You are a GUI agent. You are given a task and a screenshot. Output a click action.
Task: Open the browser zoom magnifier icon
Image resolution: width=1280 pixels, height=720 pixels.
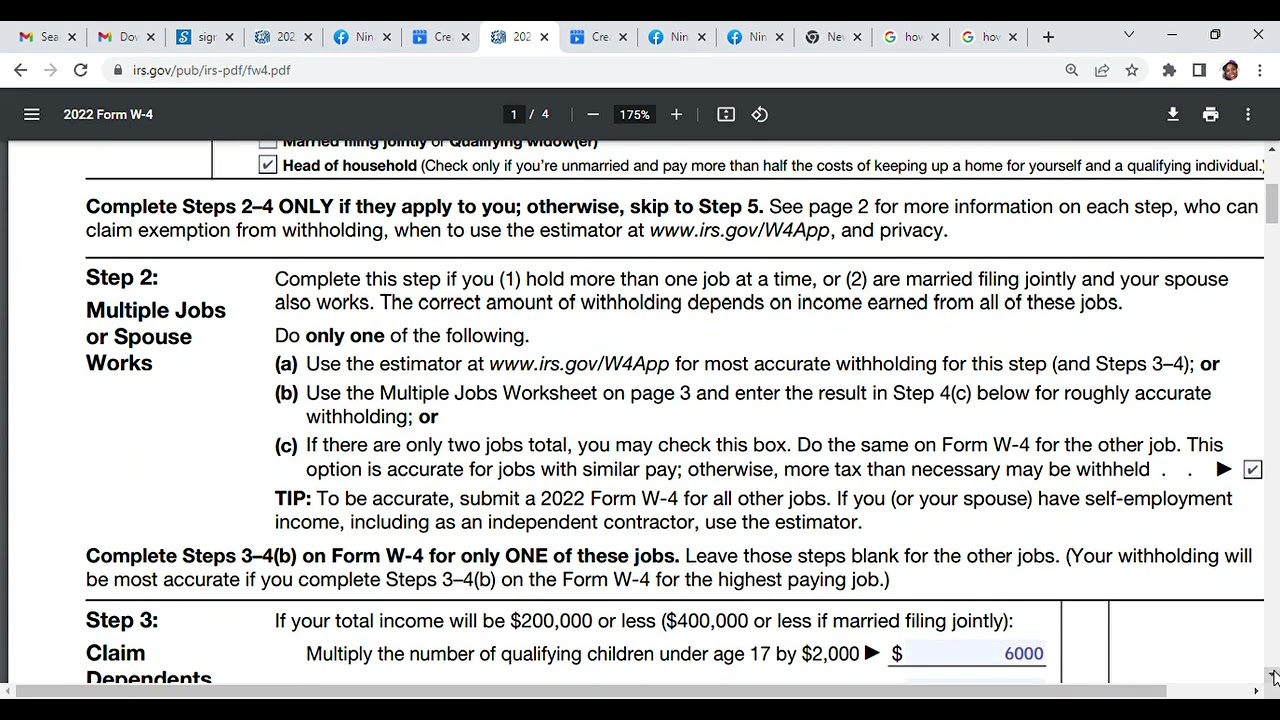pyautogui.click(x=1071, y=70)
